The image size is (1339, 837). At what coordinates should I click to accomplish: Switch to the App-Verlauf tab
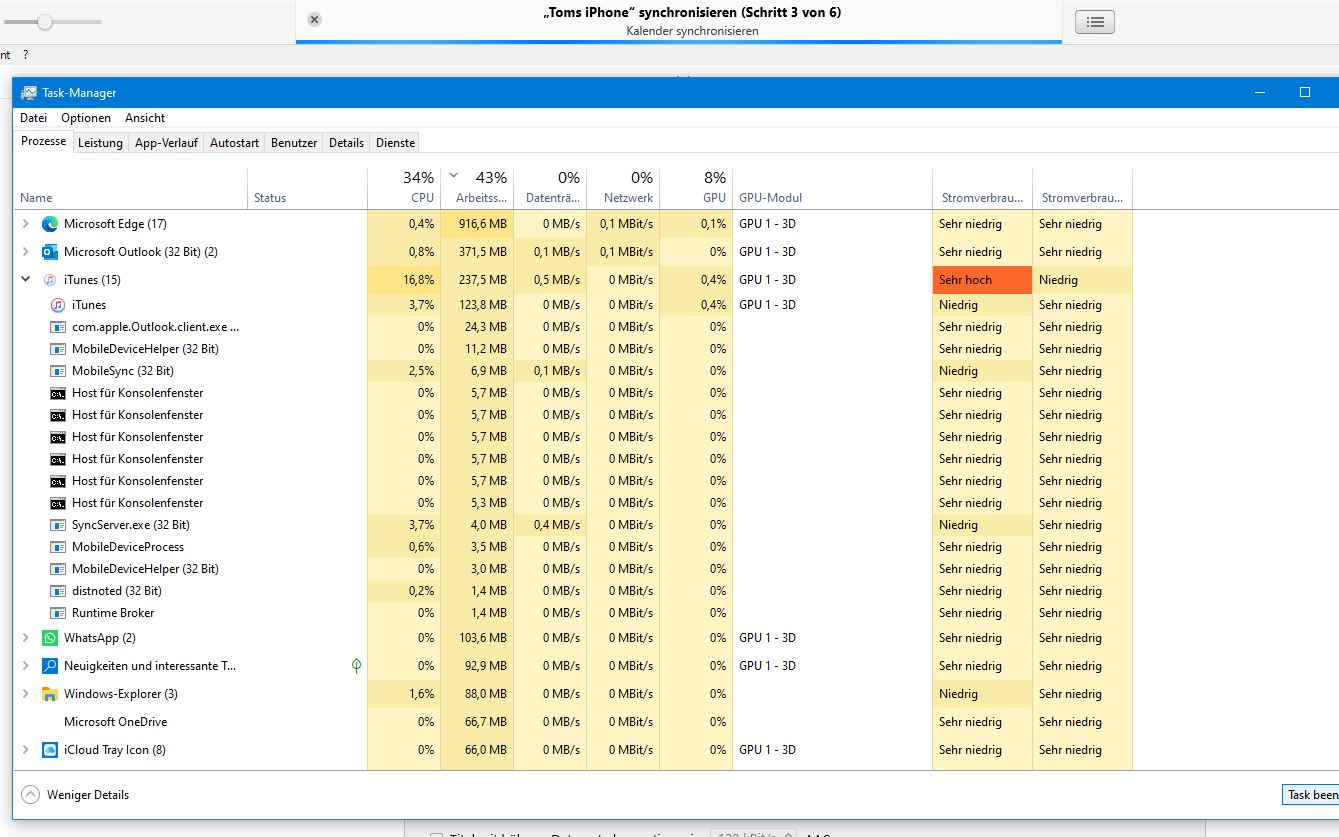[166, 143]
